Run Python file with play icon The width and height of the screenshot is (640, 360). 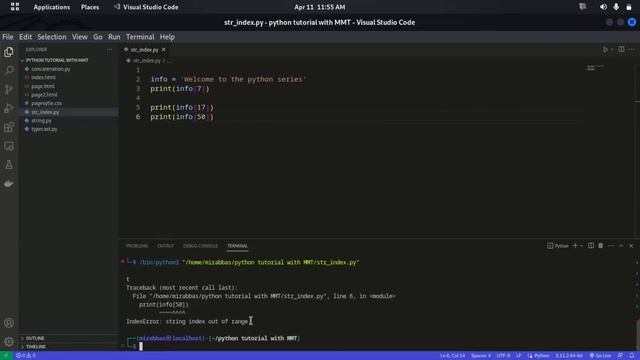[605, 49]
